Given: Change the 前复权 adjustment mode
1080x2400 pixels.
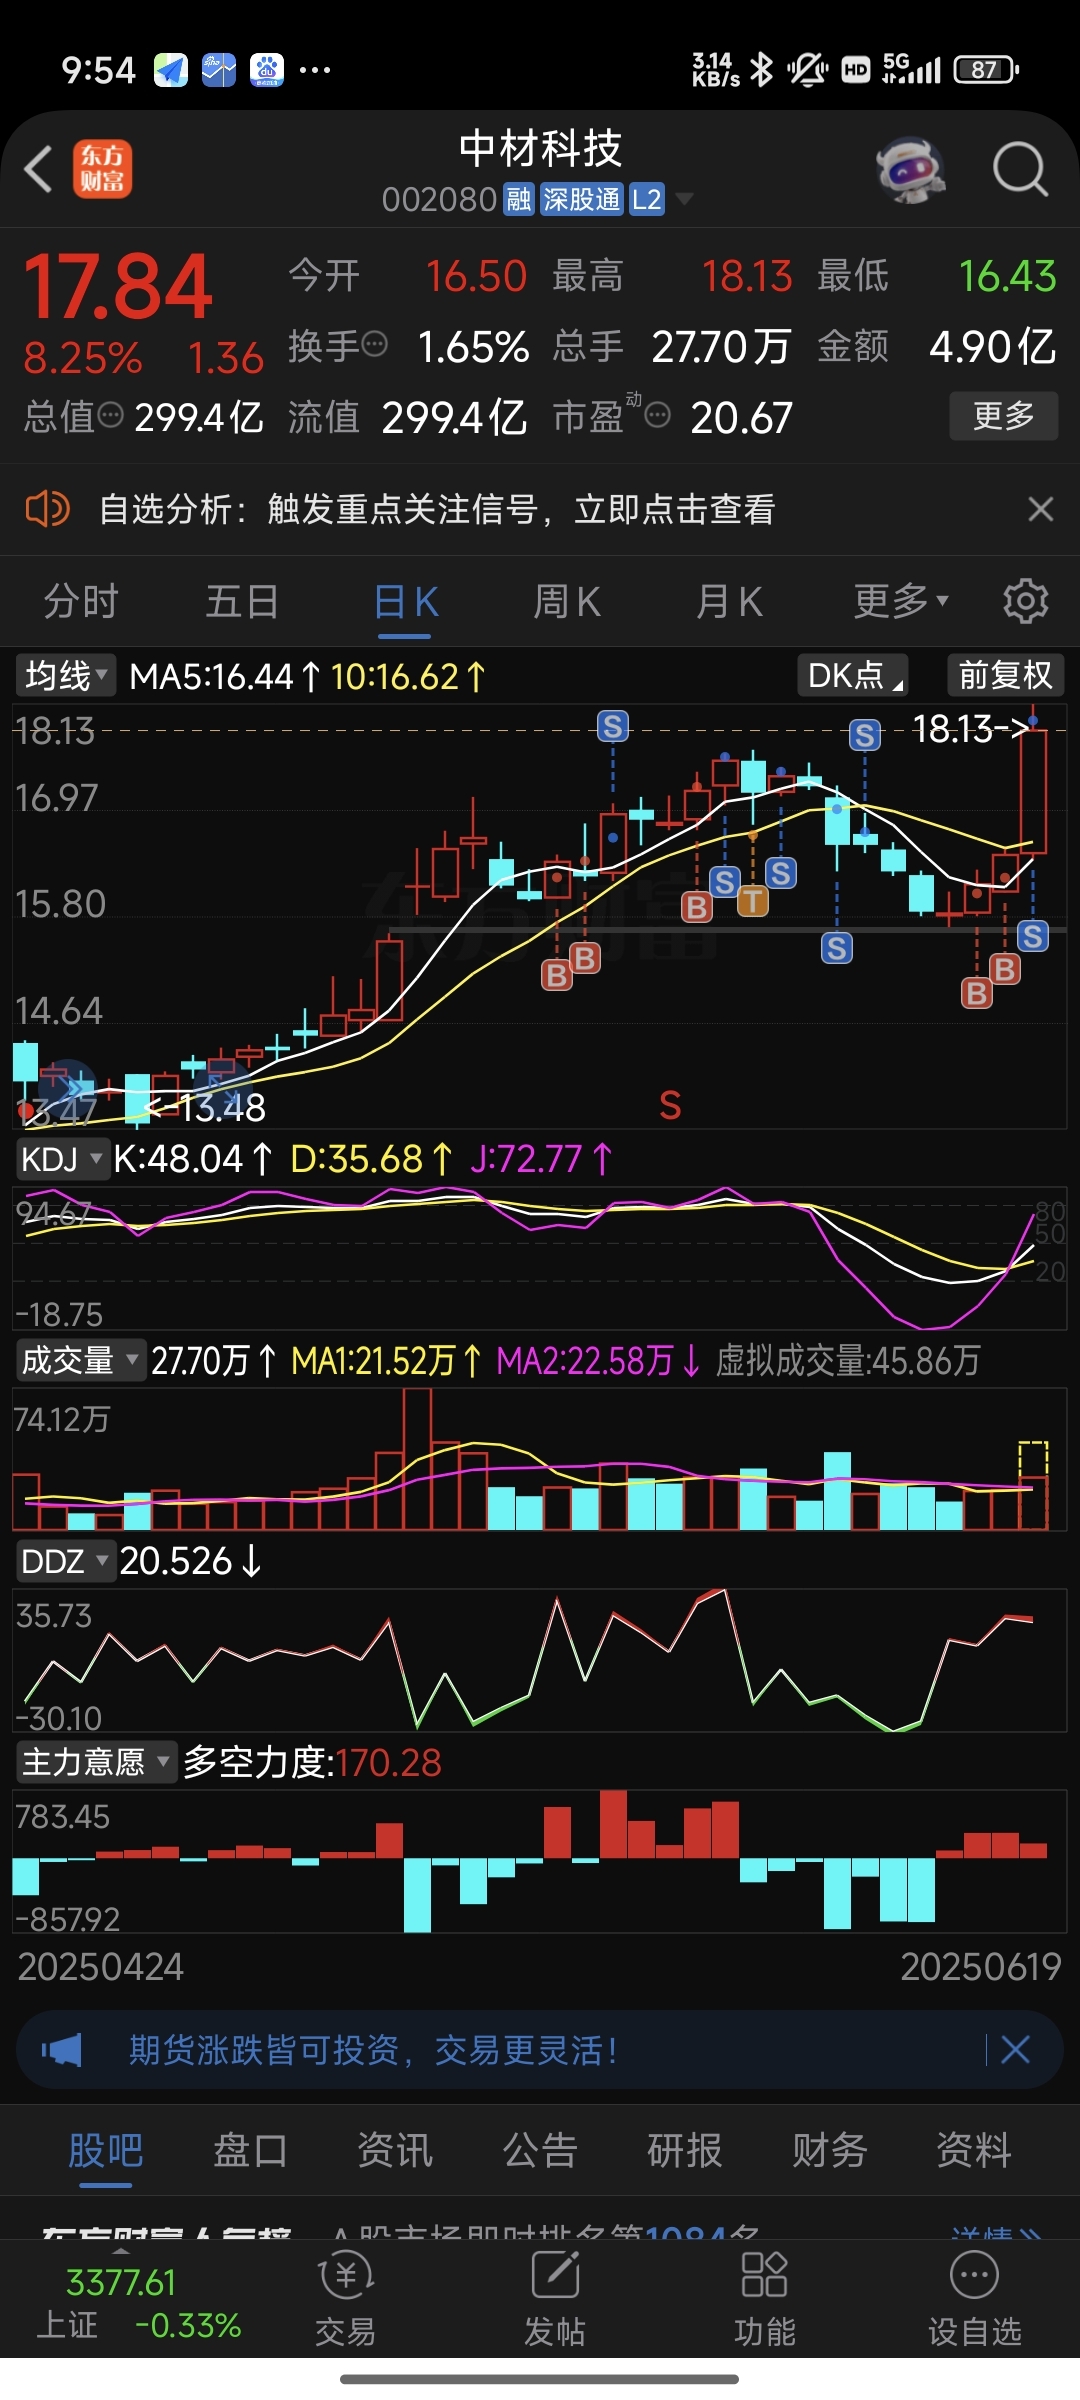Looking at the screenshot, I should [1005, 676].
